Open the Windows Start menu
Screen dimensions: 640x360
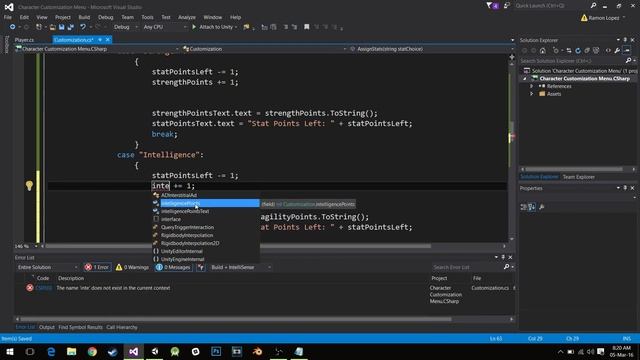[9, 351]
